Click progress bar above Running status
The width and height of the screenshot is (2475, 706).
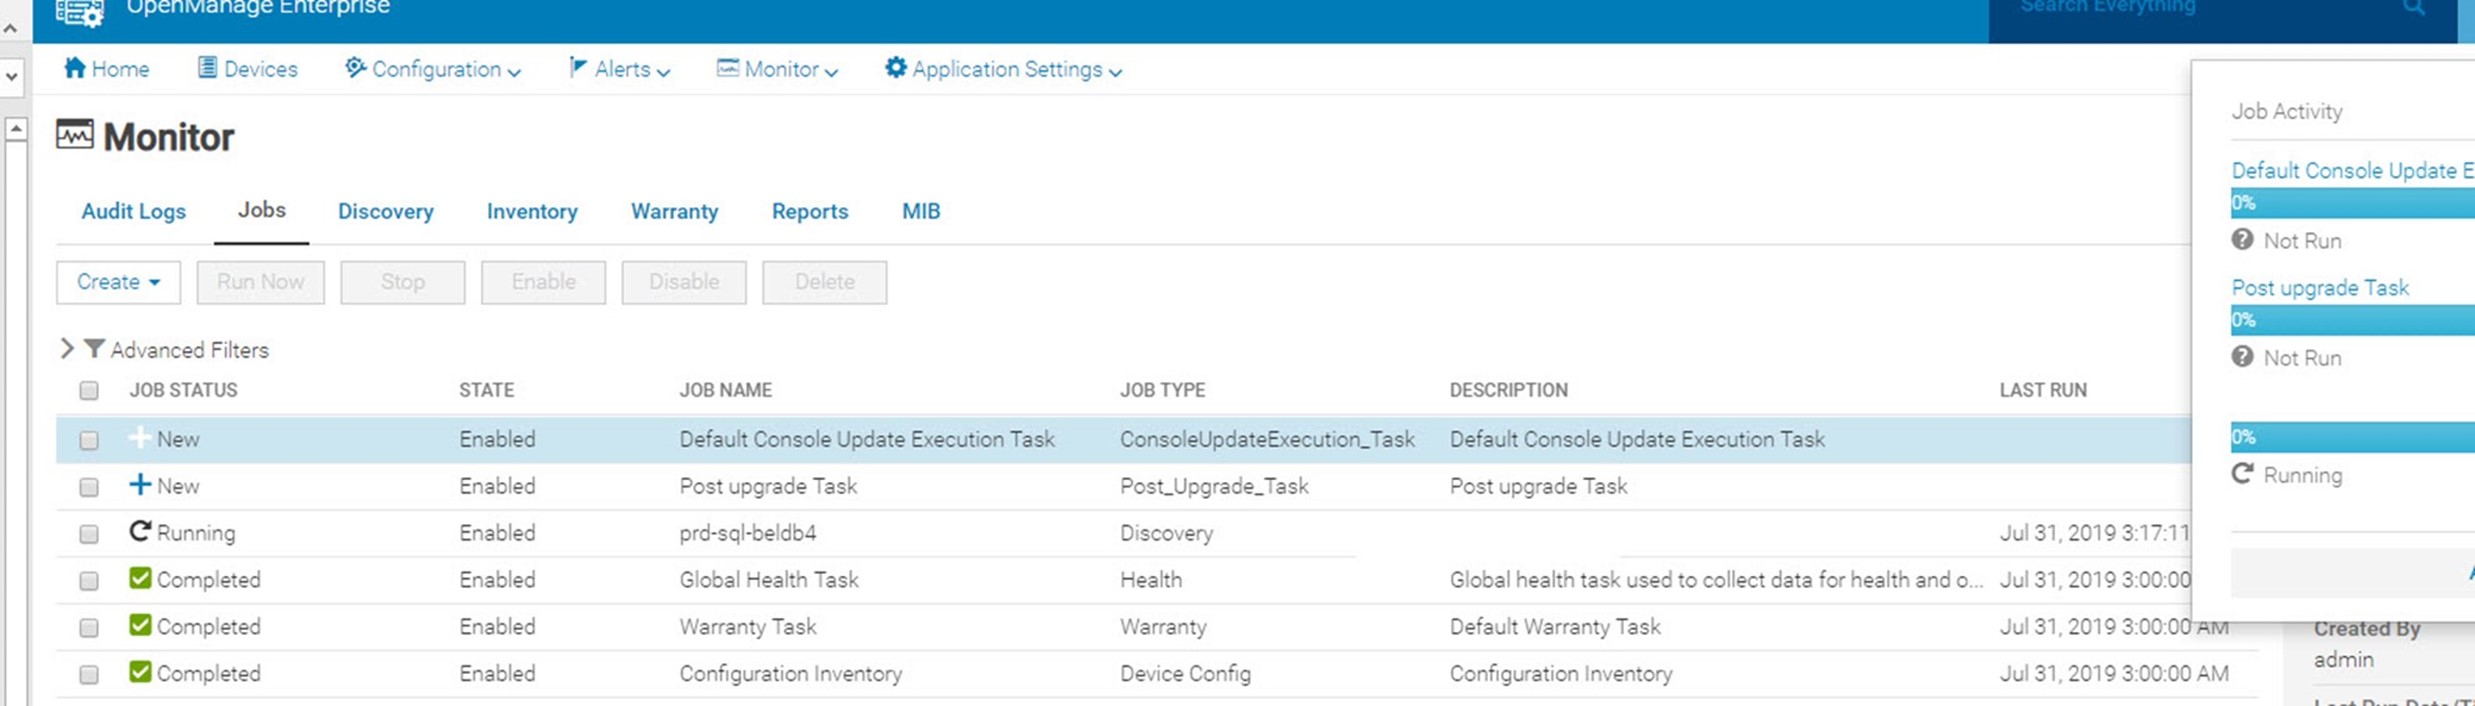pyautogui.click(x=2352, y=437)
